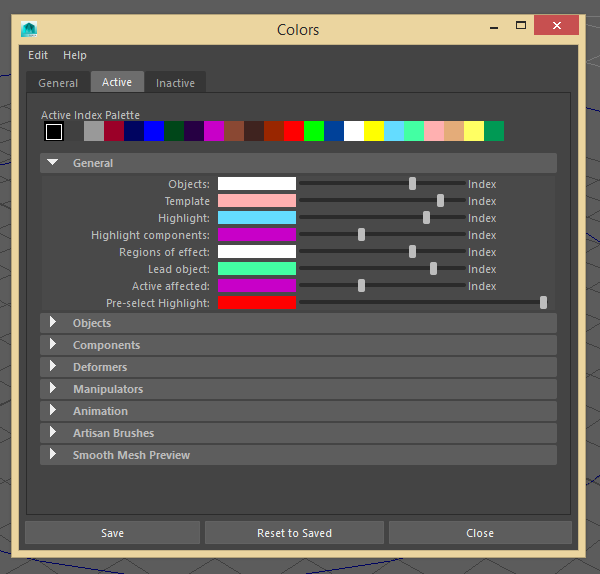Select light gray palette swatch
600x574 pixels.
(x=94, y=131)
